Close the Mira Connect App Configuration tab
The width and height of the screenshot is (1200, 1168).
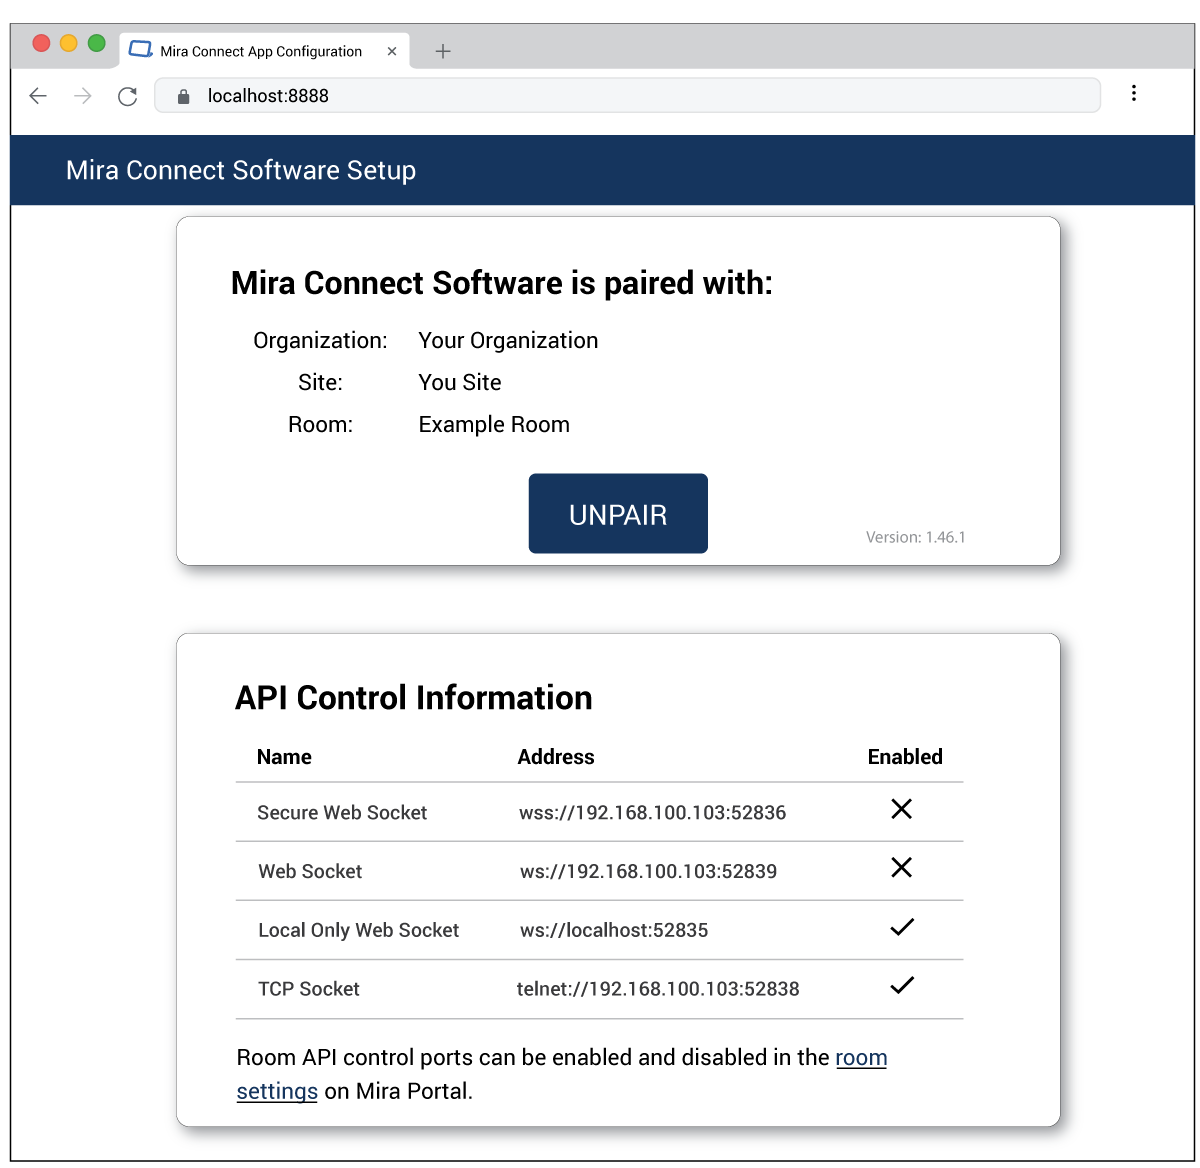point(392,51)
